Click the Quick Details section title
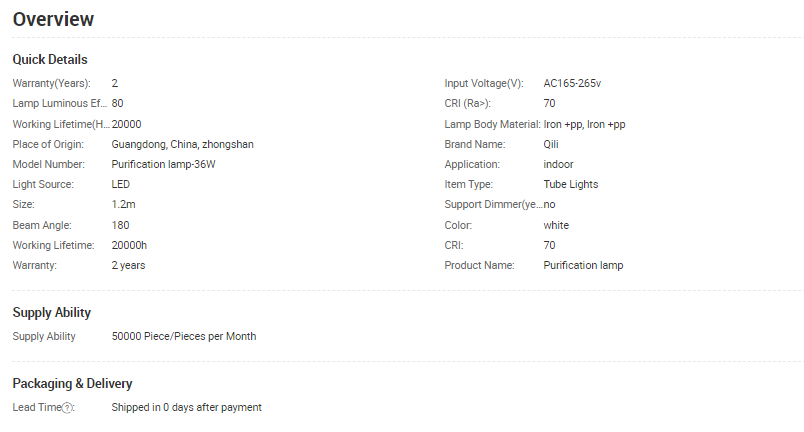The image size is (804, 432). (50, 59)
